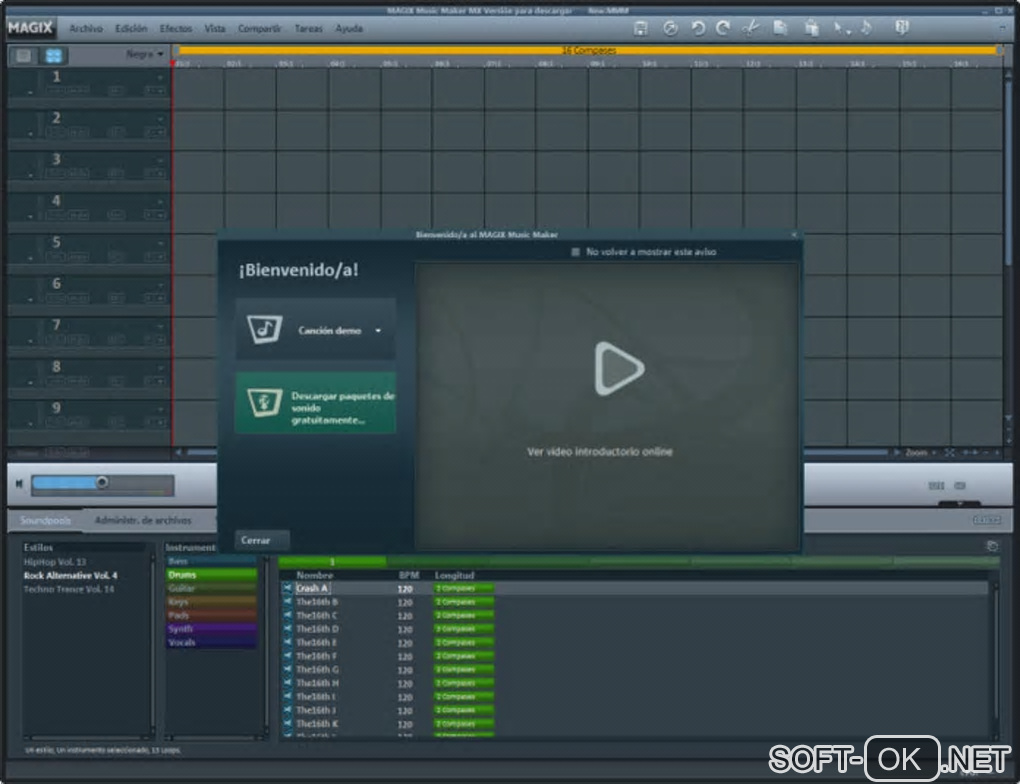This screenshot has height=784, width=1020.
Task: Click the rewind to start transport icon
Action: 19,483
